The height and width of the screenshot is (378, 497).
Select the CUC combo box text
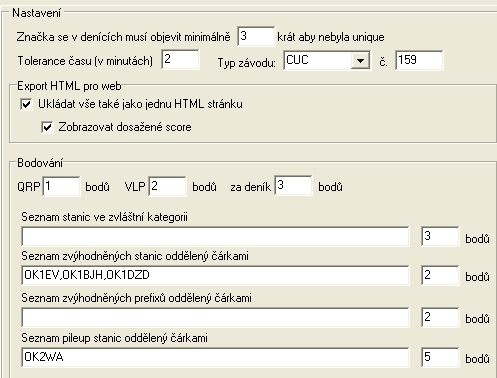(317, 61)
